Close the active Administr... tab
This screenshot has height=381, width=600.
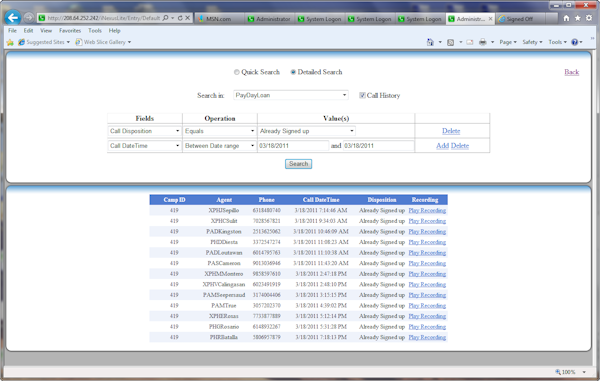pos(490,19)
